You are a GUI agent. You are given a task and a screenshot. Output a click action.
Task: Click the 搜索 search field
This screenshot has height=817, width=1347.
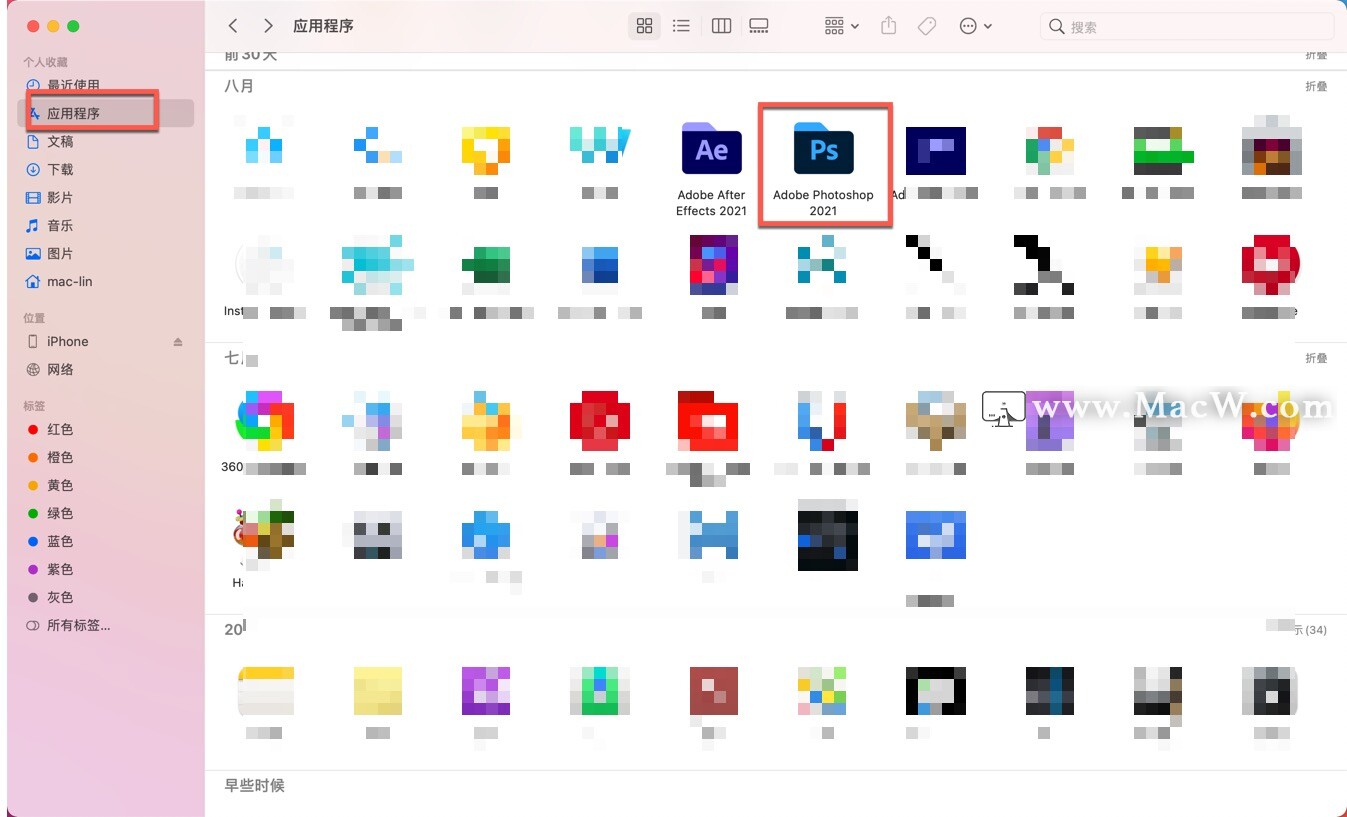coord(1187,27)
